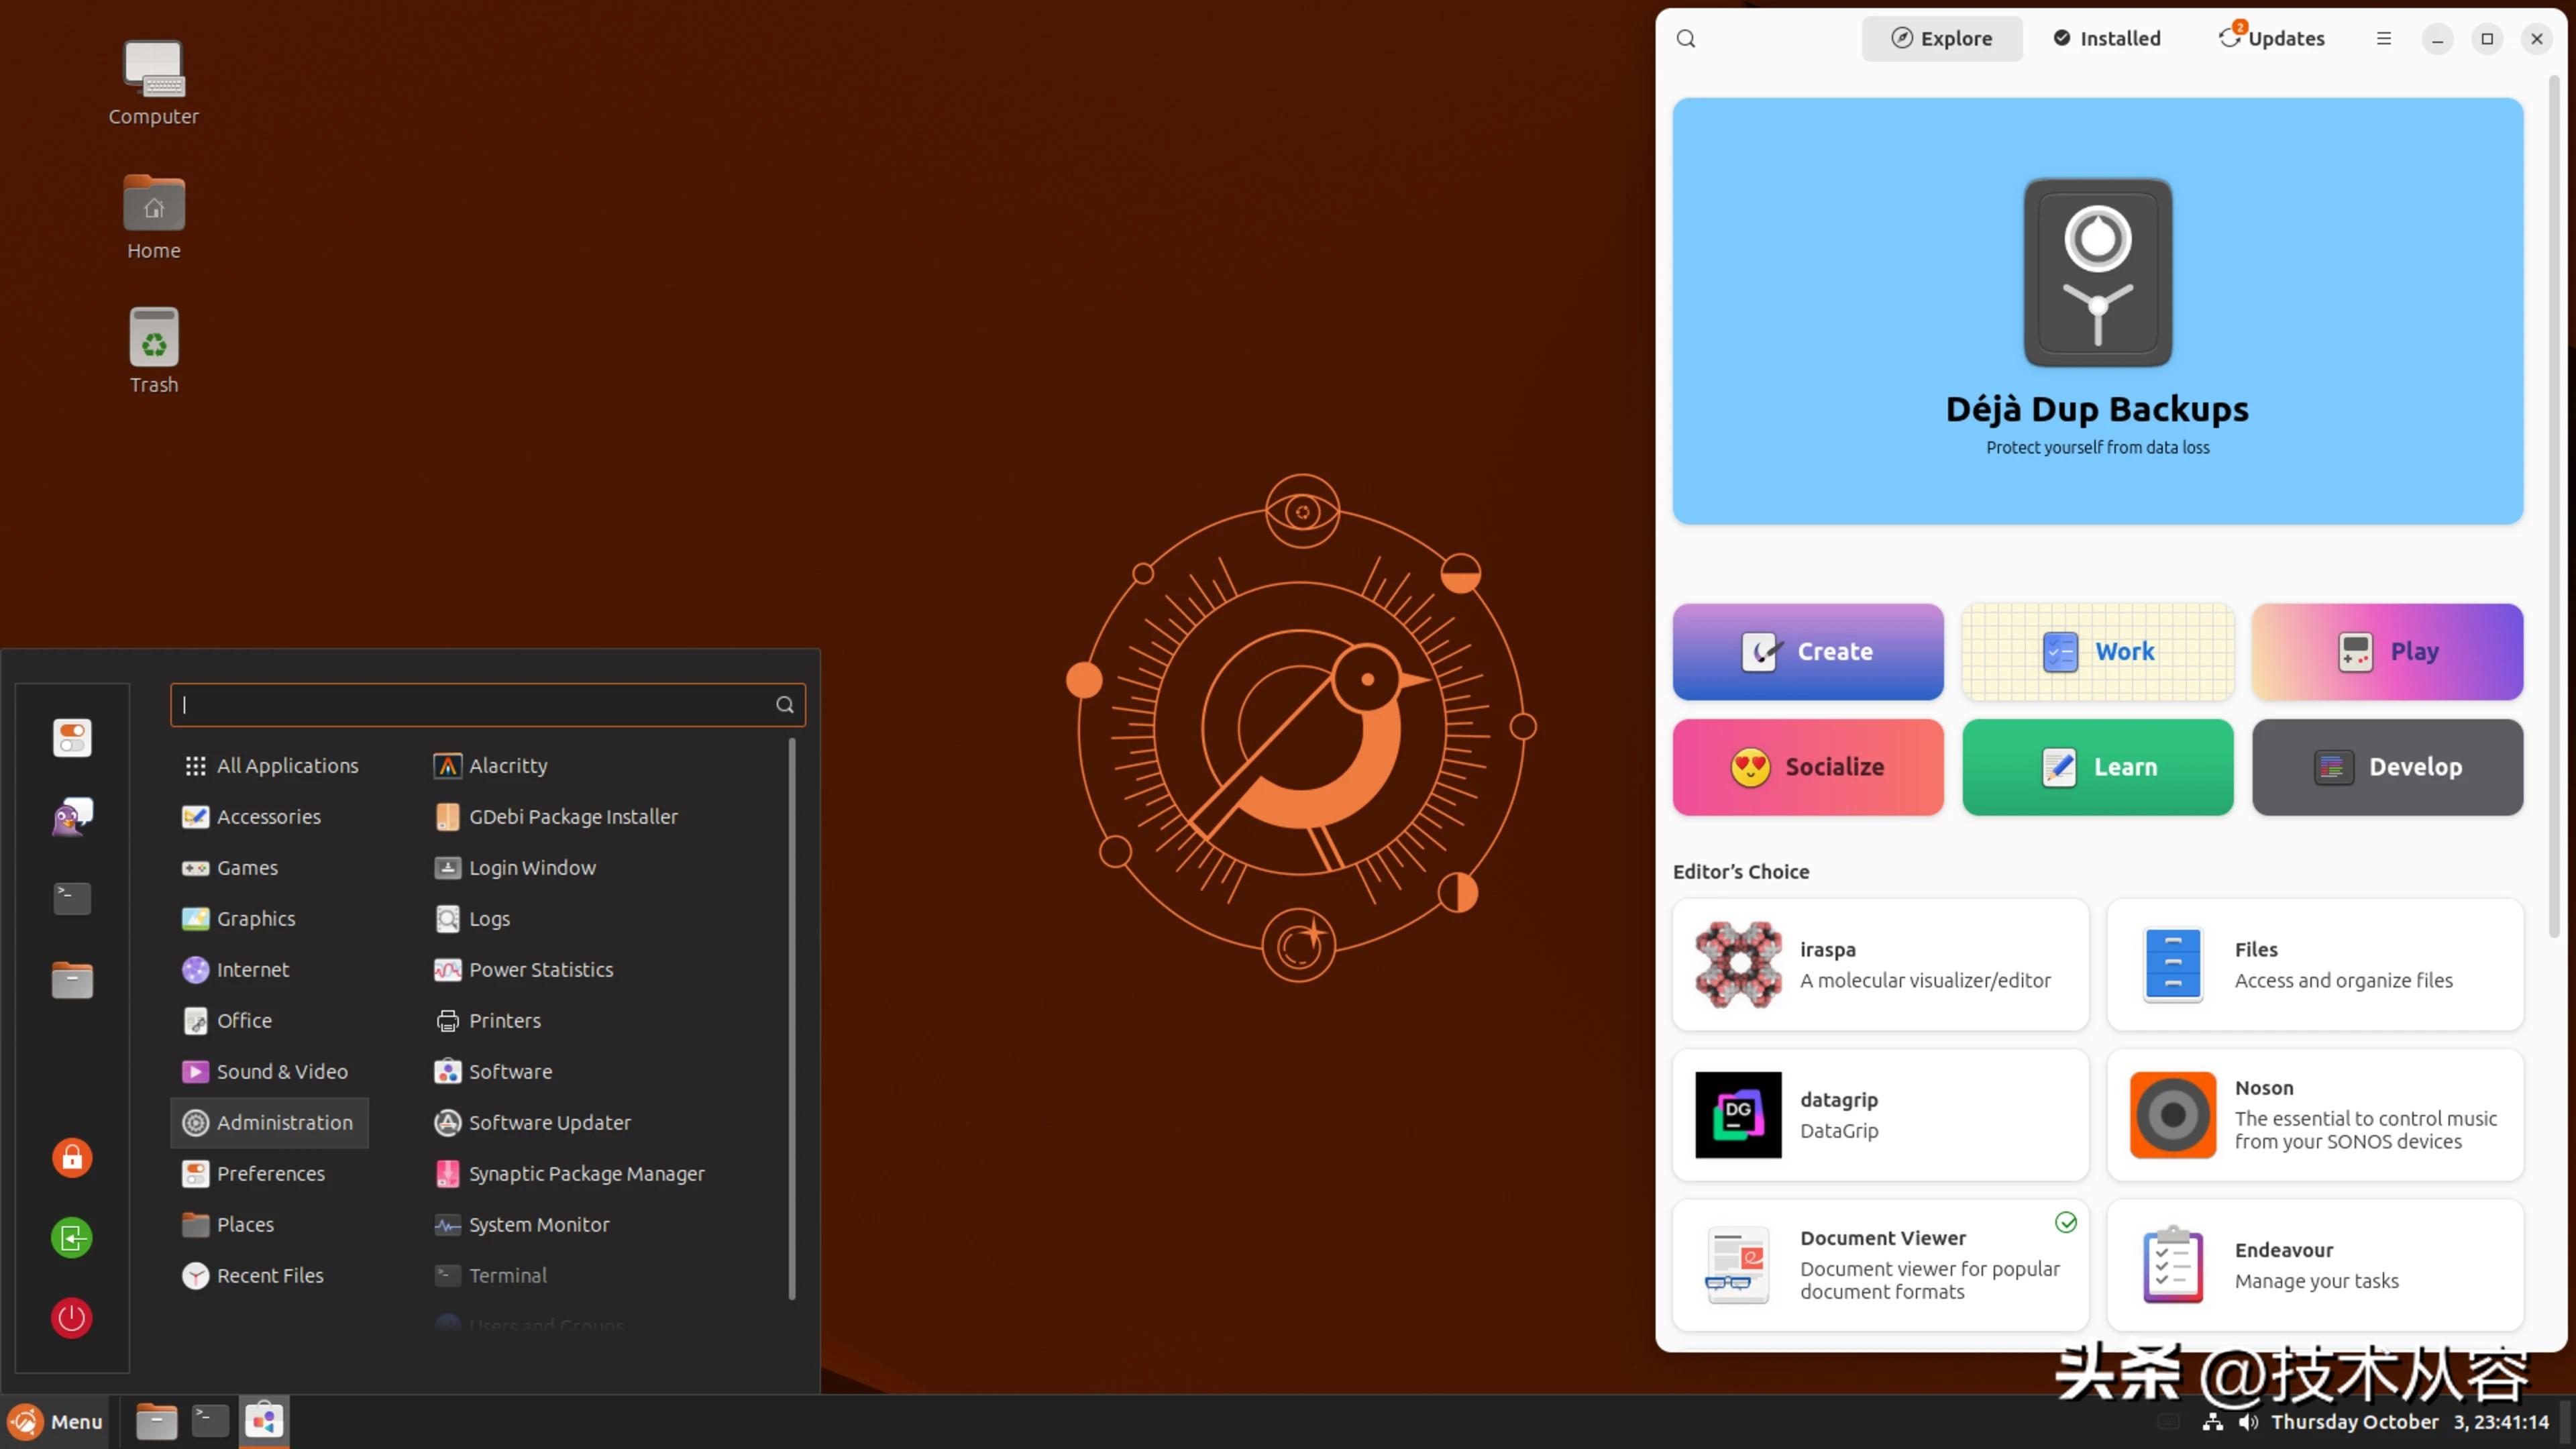
Task: Select the Recent Files category
Action: click(270, 1276)
